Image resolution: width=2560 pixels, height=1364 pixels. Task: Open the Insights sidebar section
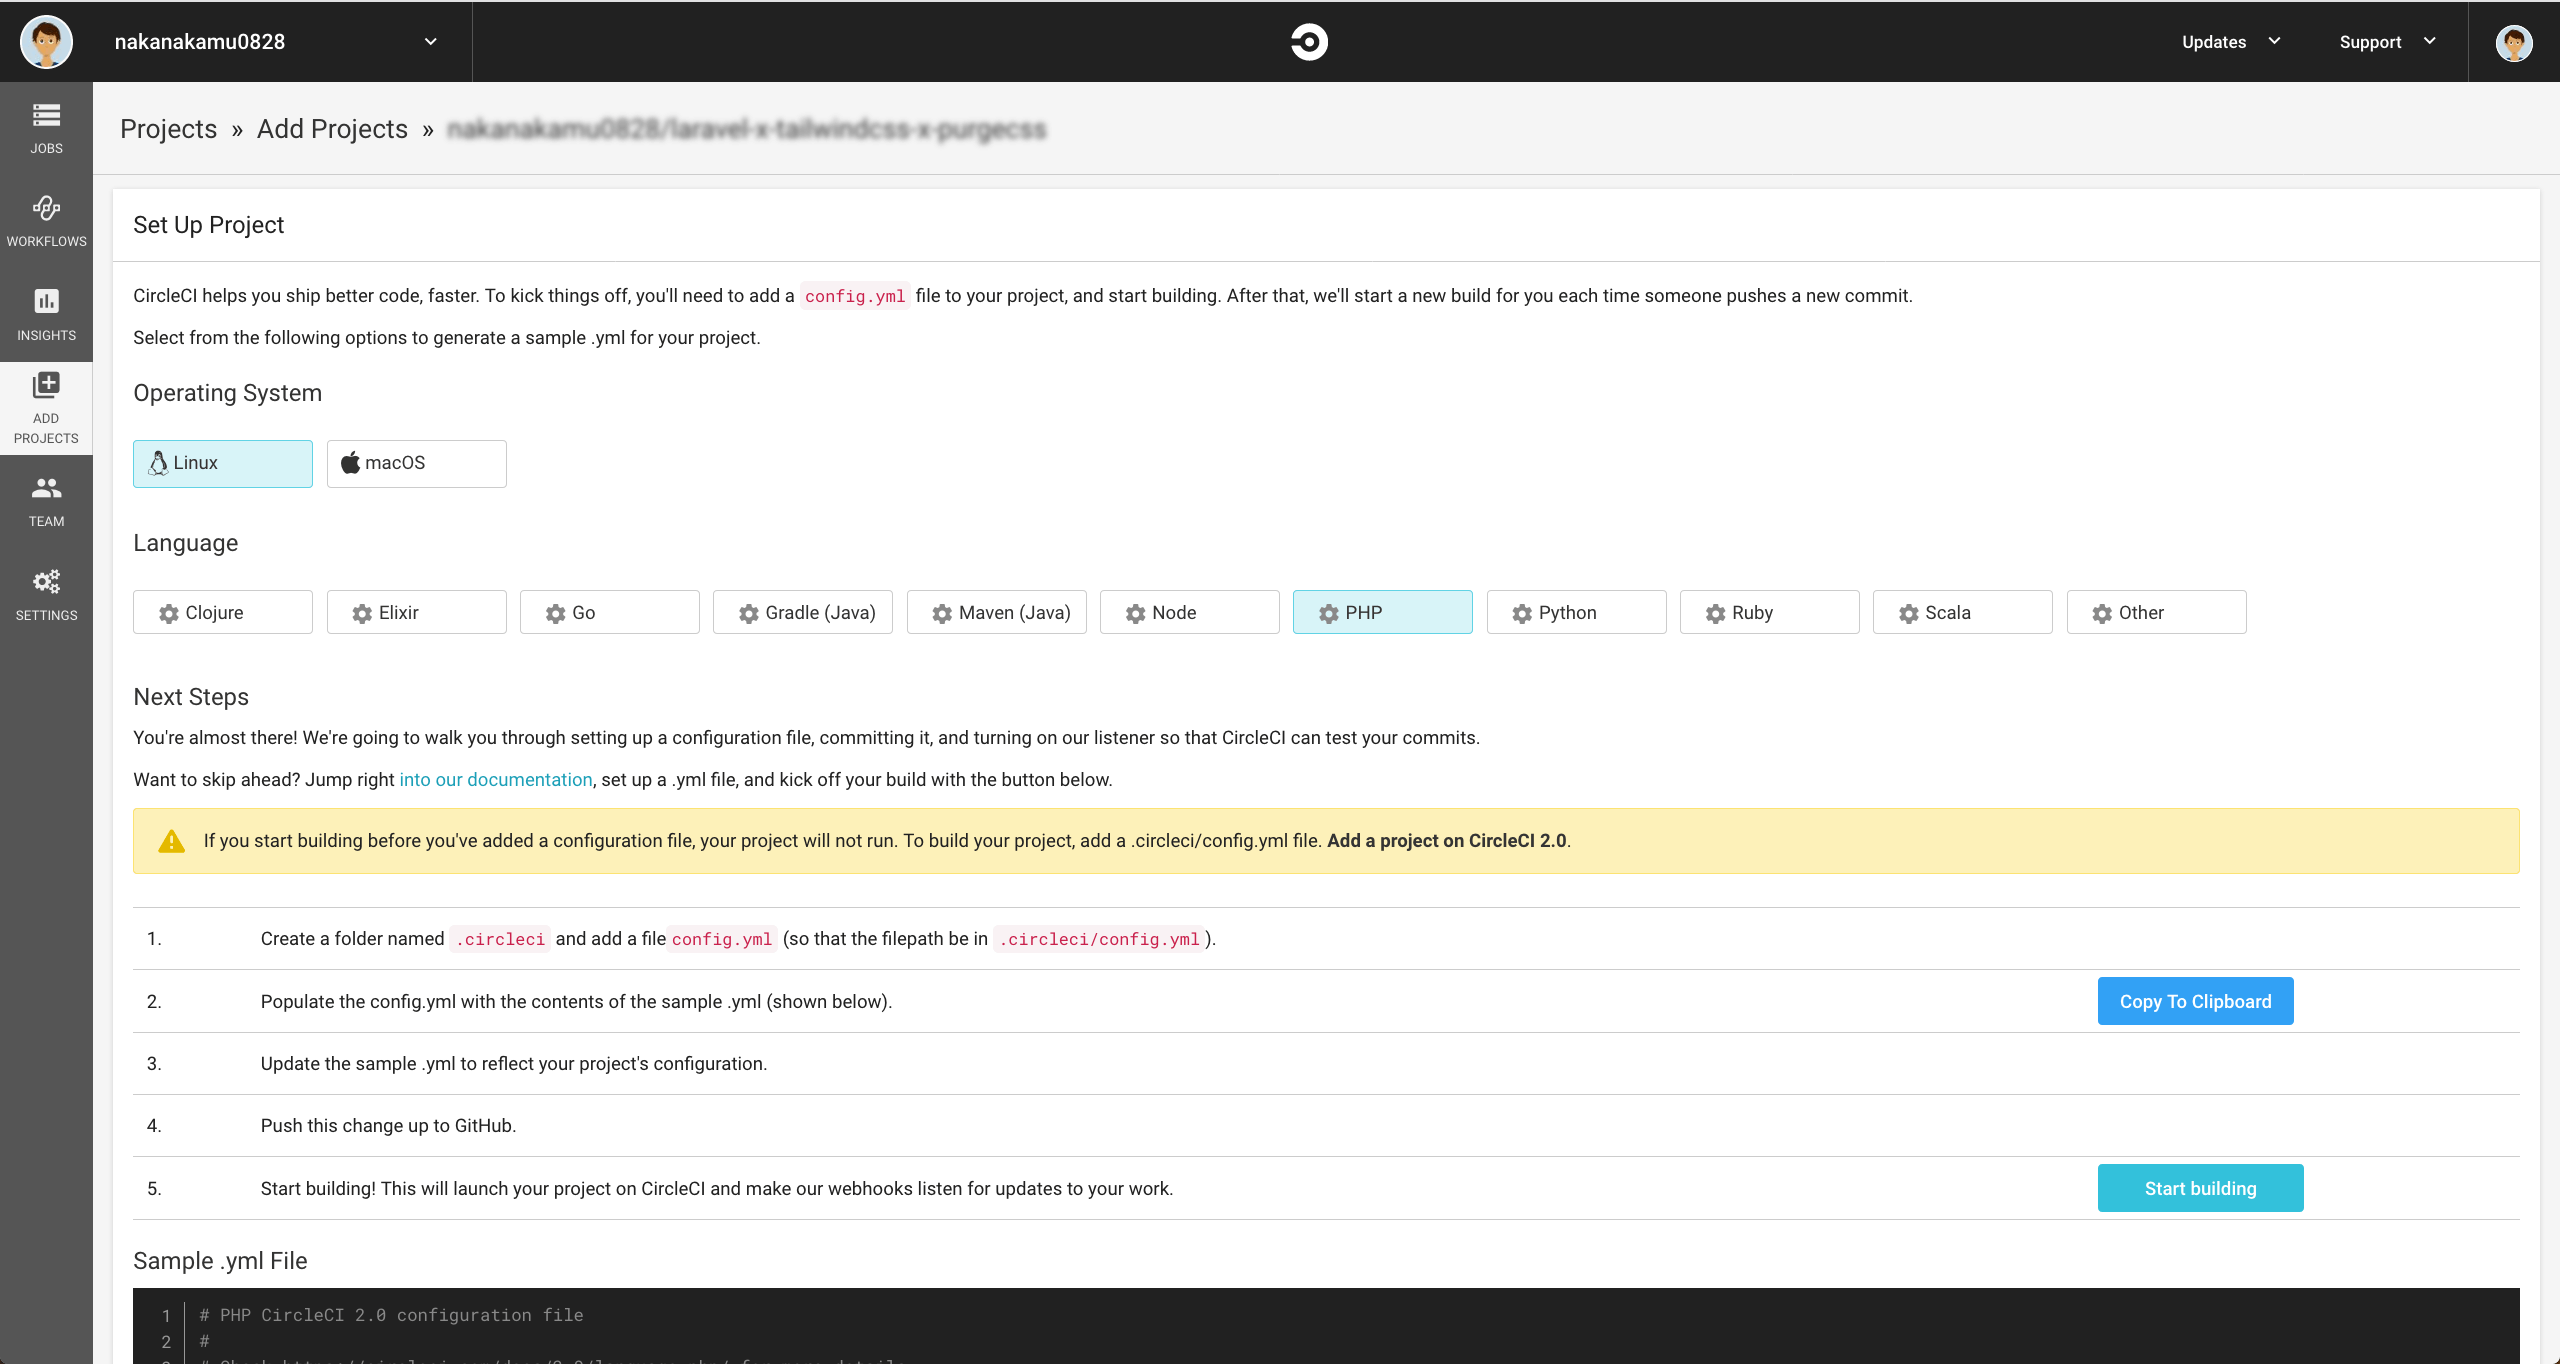[46, 315]
